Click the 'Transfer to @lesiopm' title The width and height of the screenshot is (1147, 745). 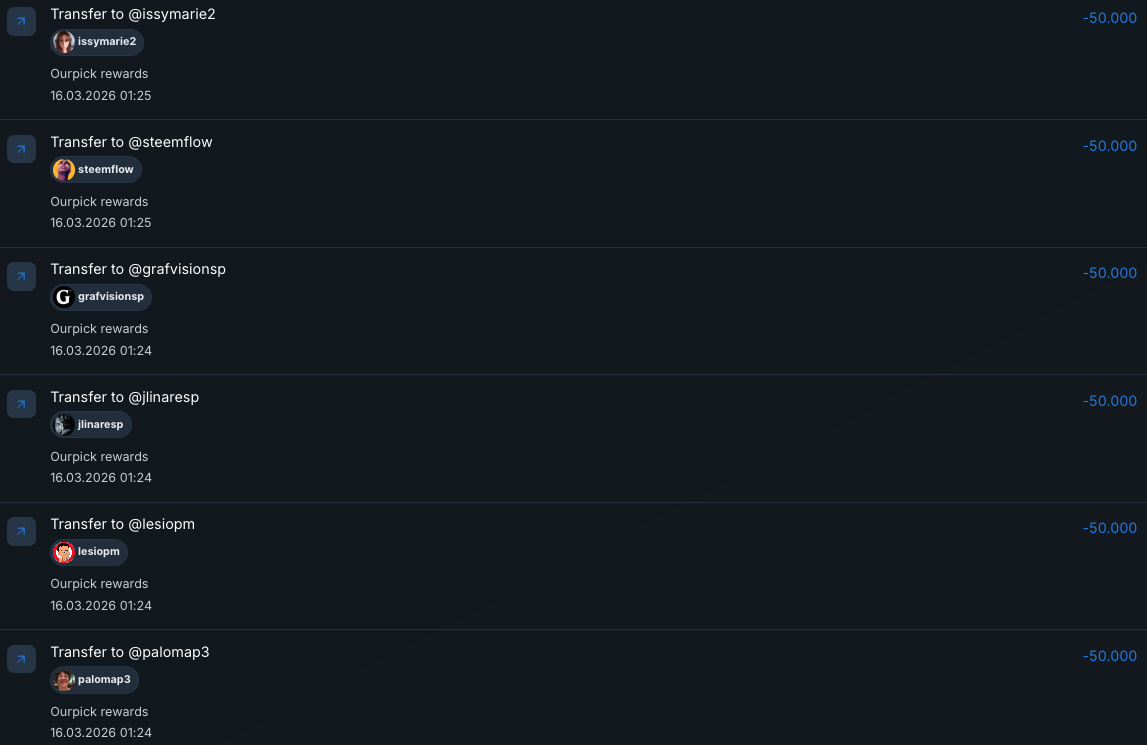tap(123, 524)
